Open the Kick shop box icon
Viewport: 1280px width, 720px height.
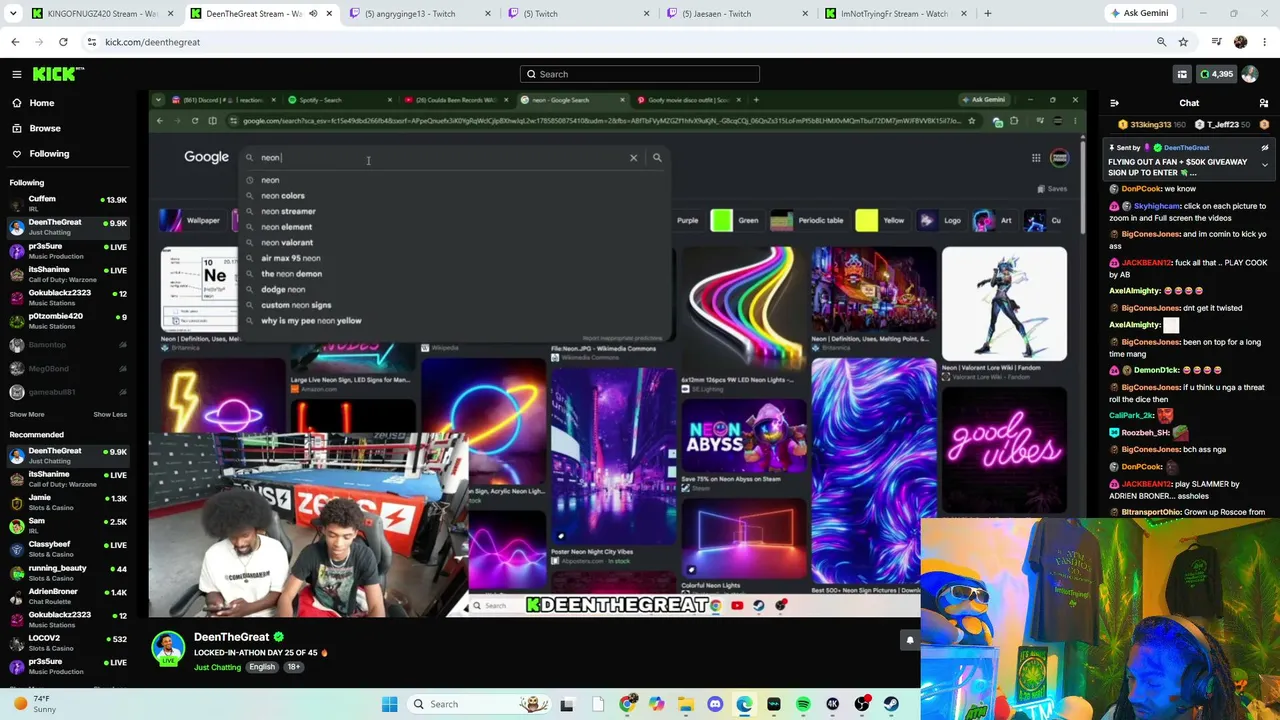[x=1182, y=74]
